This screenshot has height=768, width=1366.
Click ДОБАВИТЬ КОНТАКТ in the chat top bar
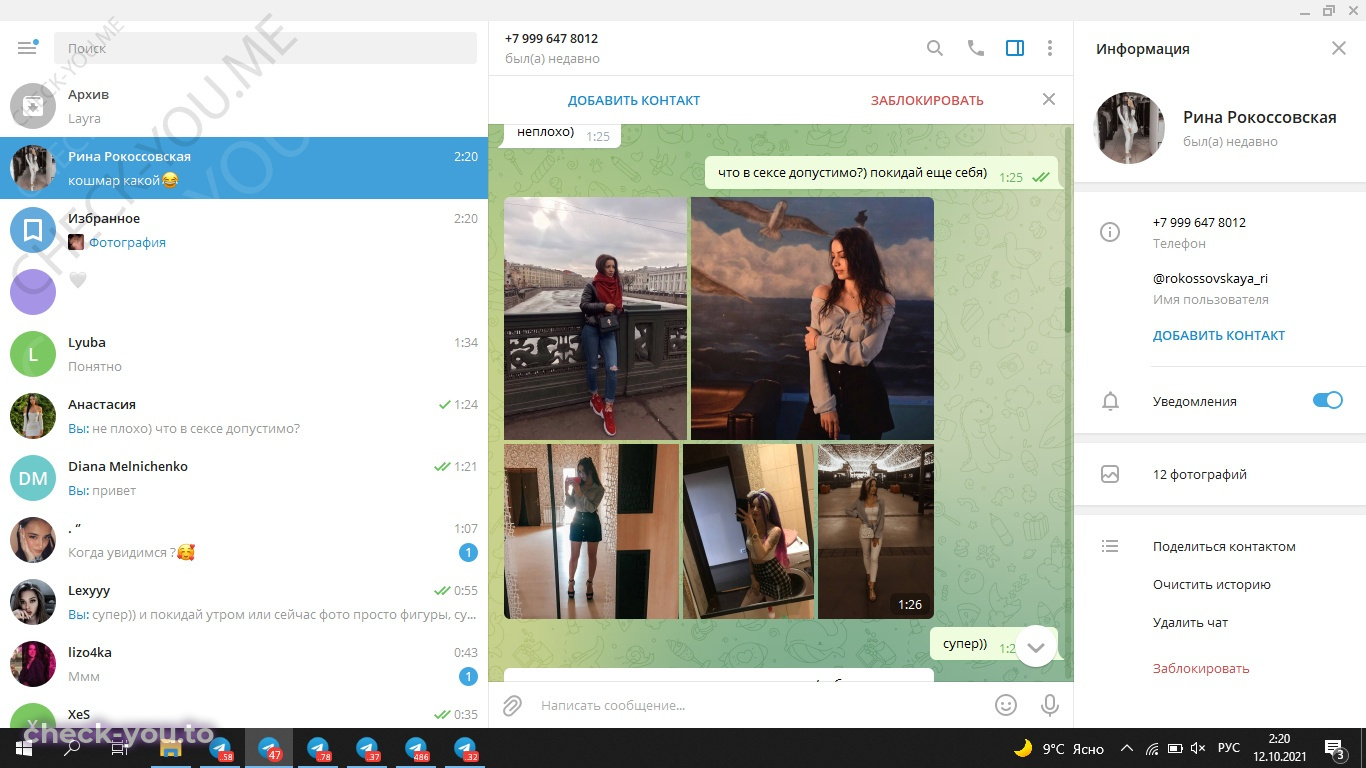click(634, 100)
